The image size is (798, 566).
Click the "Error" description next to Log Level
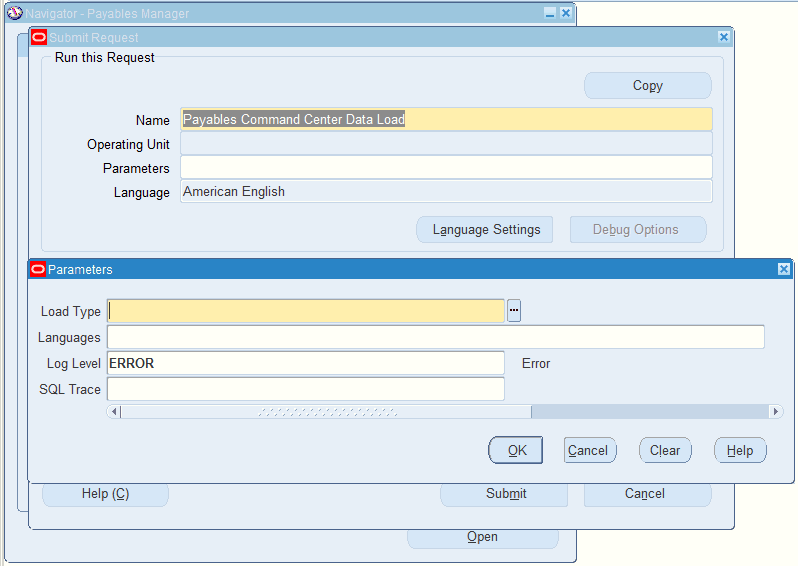pyautogui.click(x=536, y=363)
